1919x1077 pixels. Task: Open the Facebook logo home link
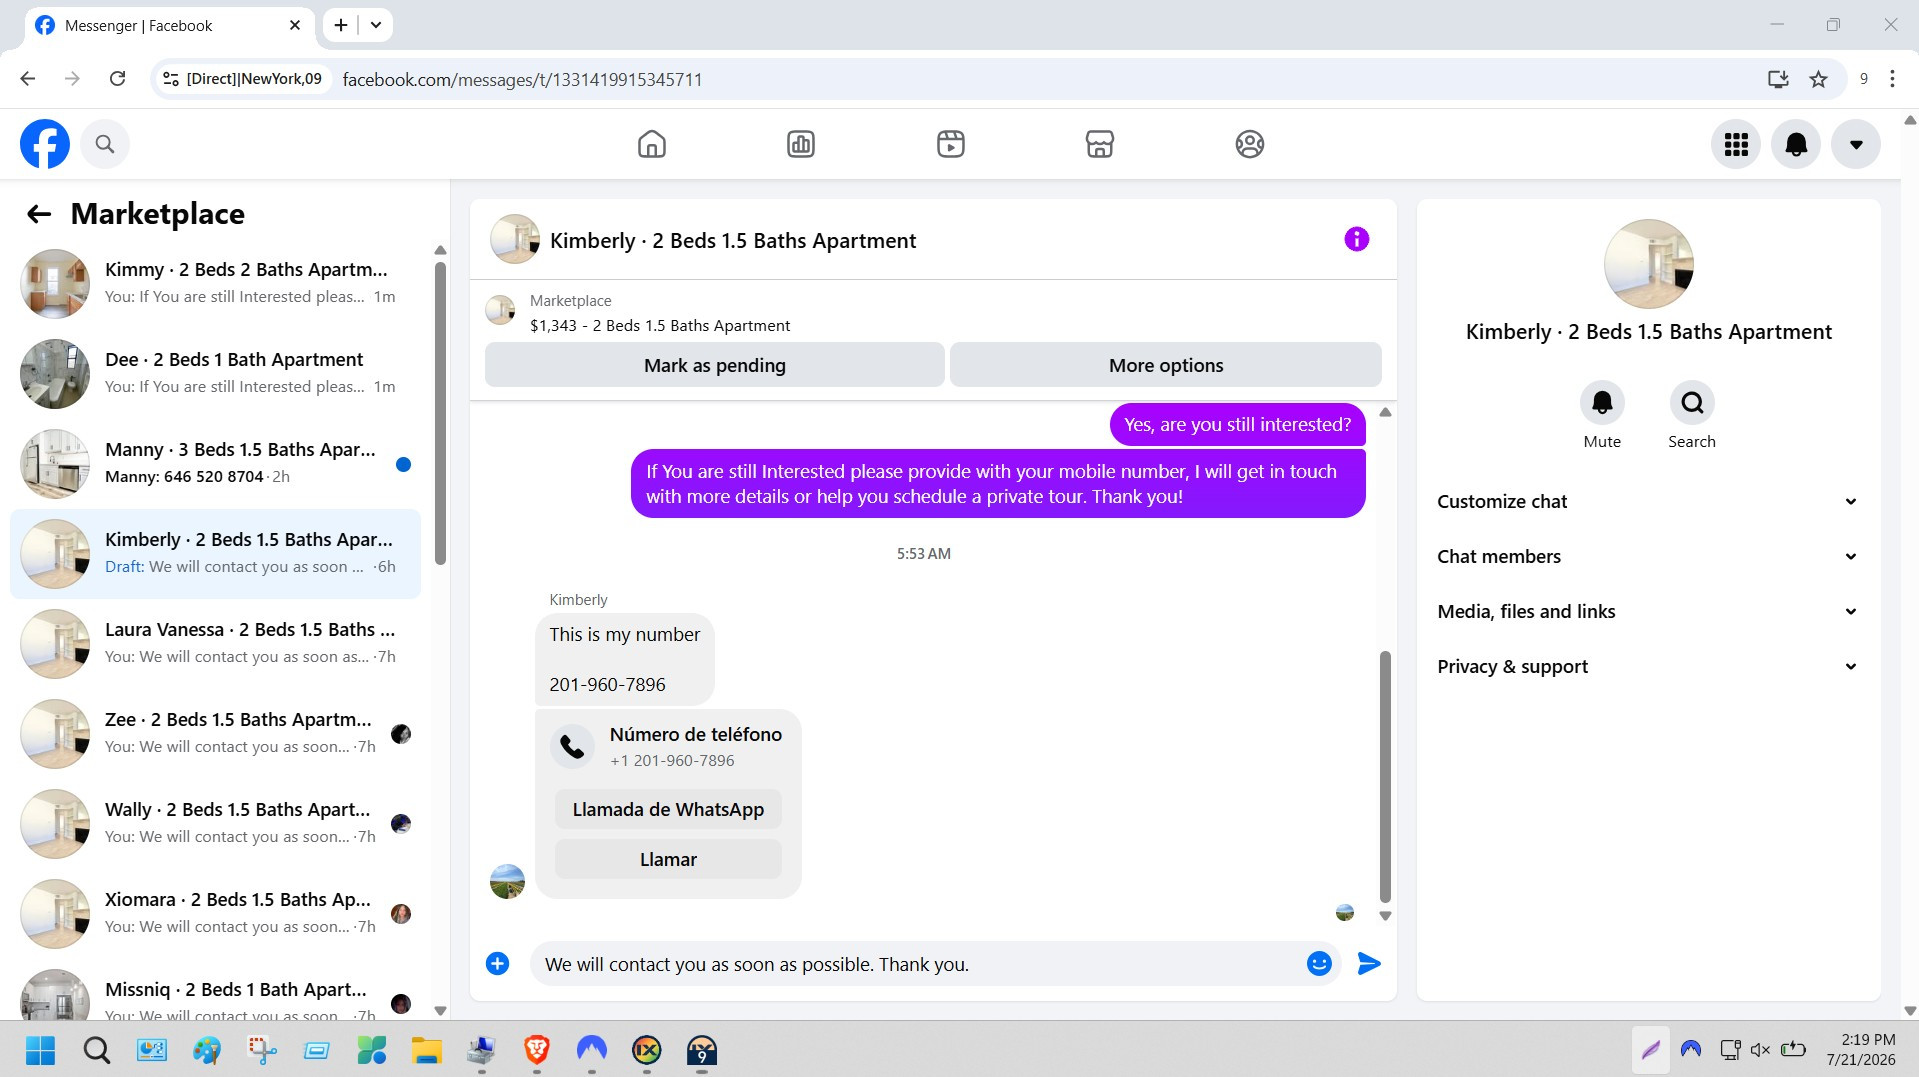45,144
